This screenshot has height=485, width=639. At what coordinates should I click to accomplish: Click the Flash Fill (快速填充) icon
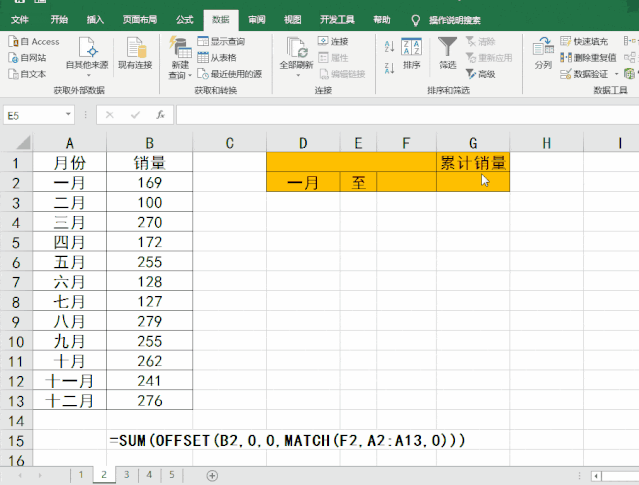point(567,42)
